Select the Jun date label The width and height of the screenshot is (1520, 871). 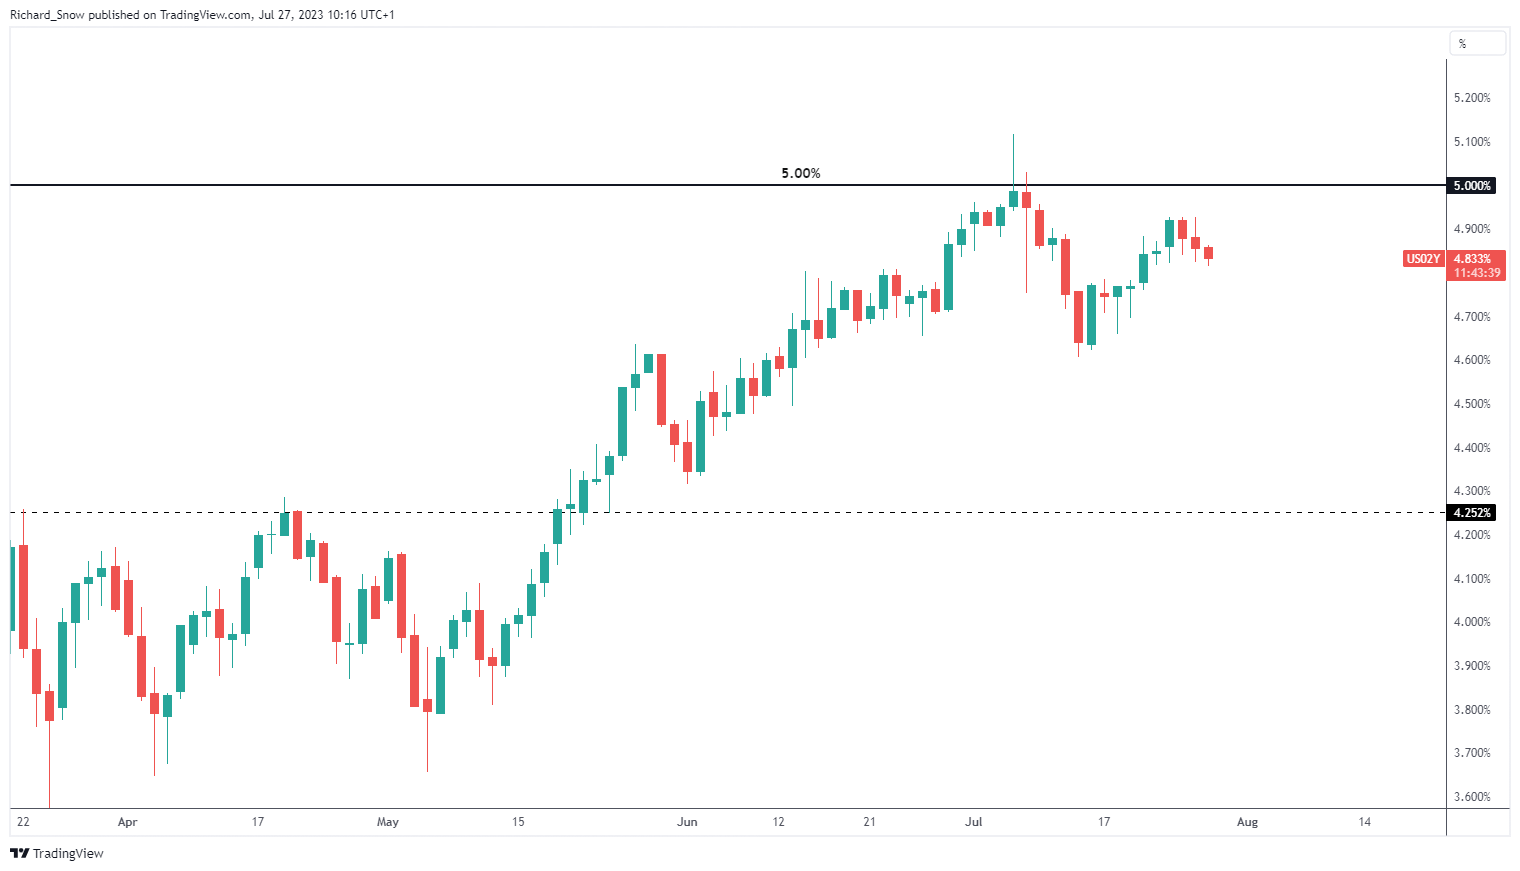tap(687, 822)
